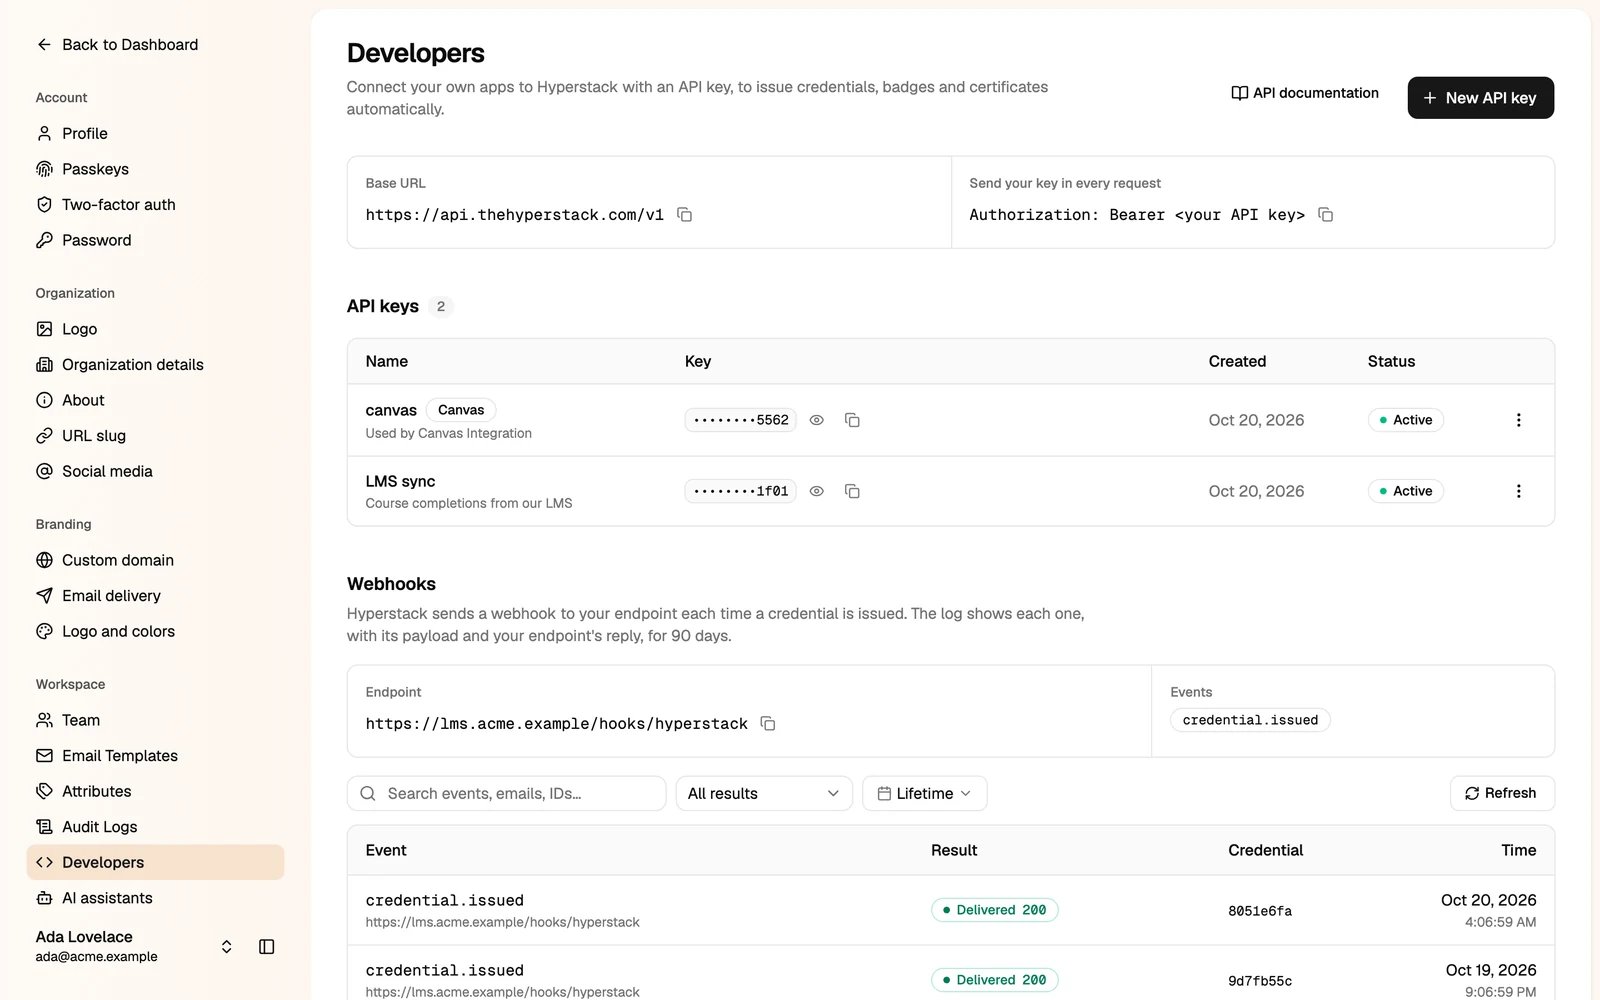Expand the Ada Lovelace account switcher
Image resolution: width=1600 pixels, height=1000 pixels.
click(227, 946)
